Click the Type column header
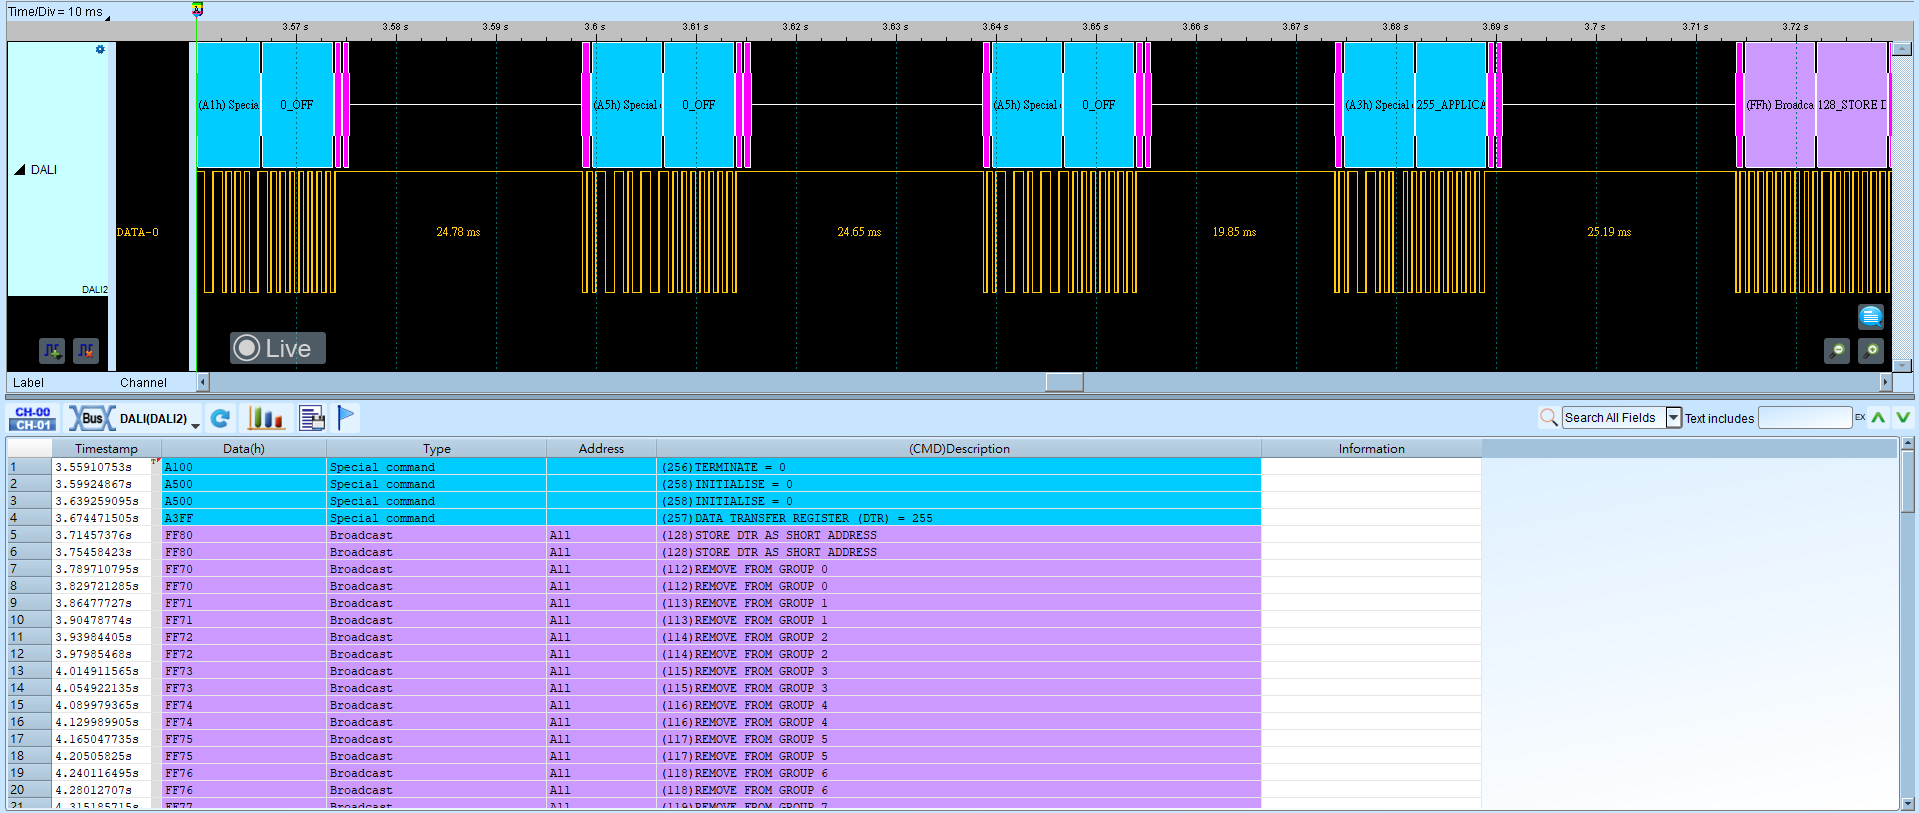1919x813 pixels. [x=436, y=449]
